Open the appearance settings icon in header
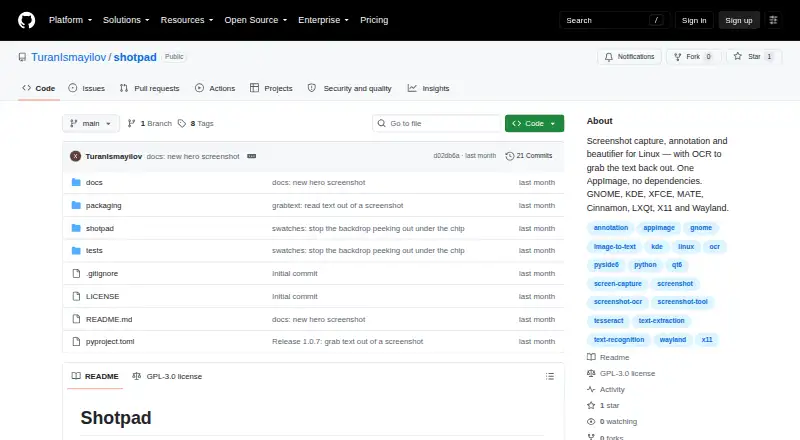Screen dimensions: 800x440 [x=773, y=20]
